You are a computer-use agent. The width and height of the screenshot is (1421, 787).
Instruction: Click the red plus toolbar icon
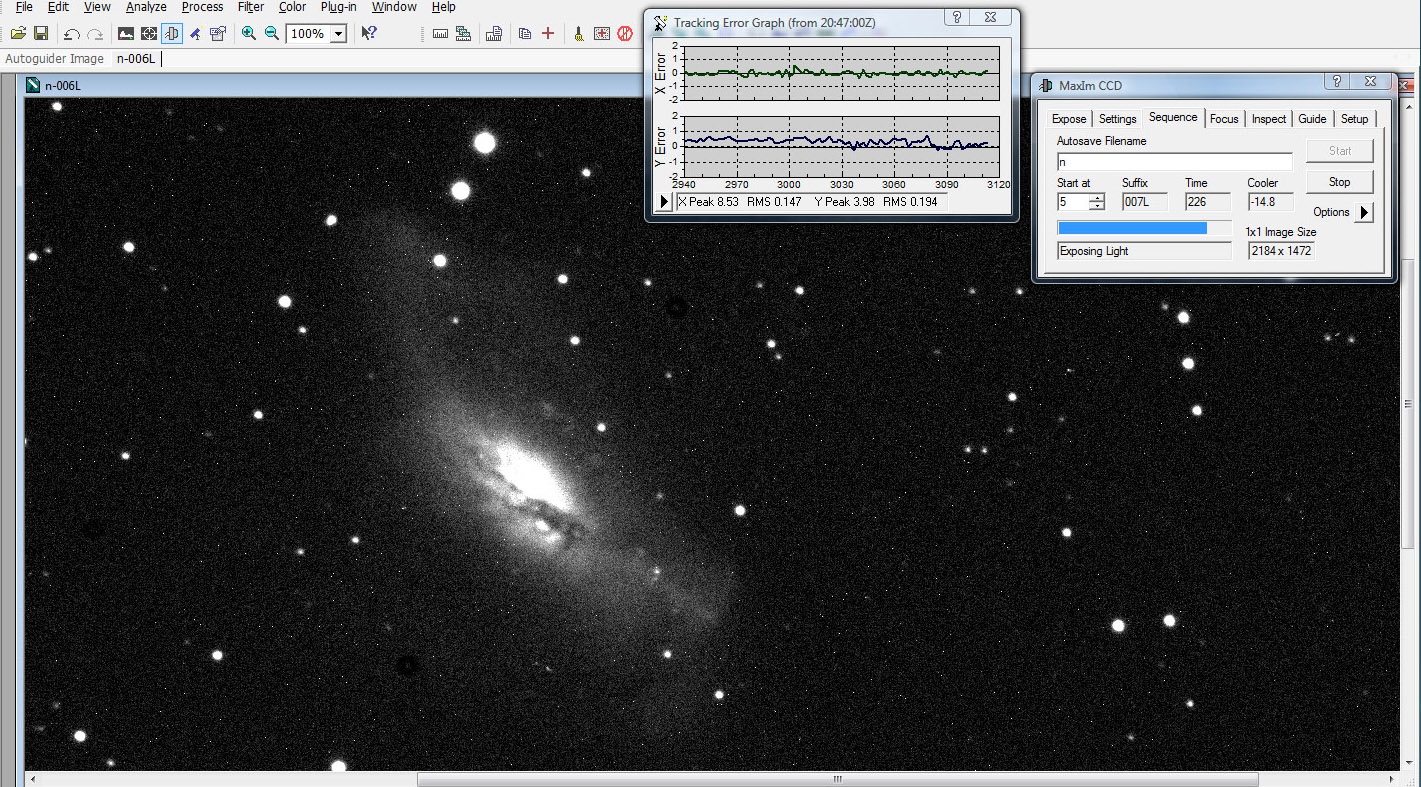coord(548,34)
